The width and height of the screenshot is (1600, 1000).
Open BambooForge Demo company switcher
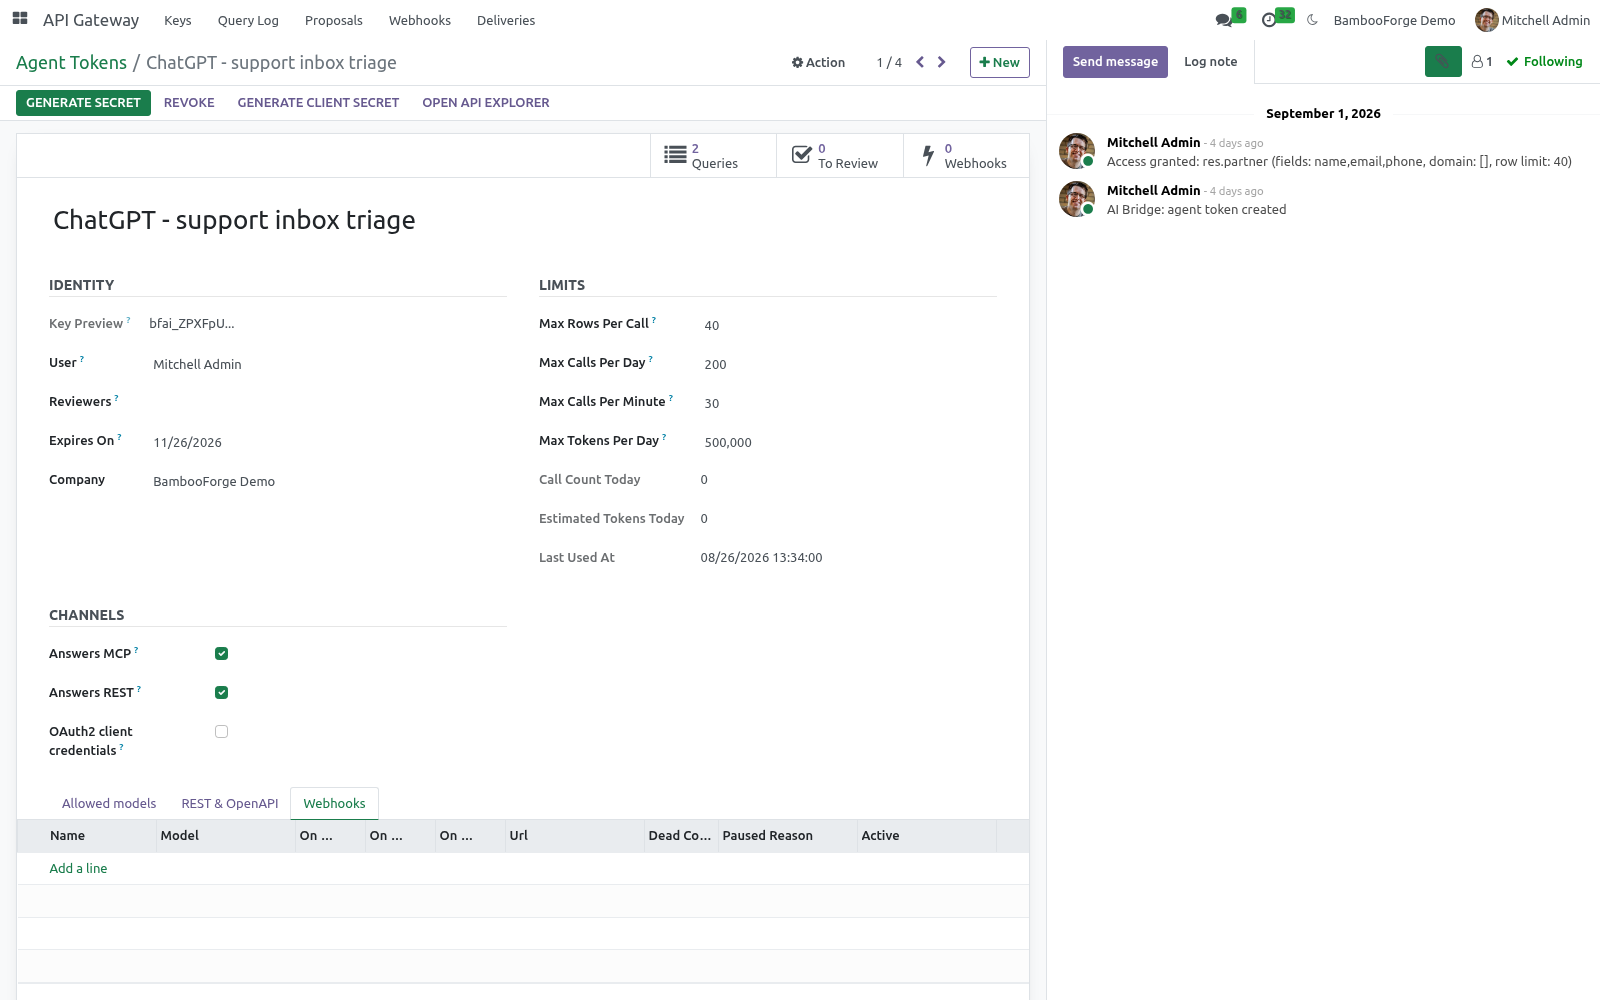coord(1394,20)
